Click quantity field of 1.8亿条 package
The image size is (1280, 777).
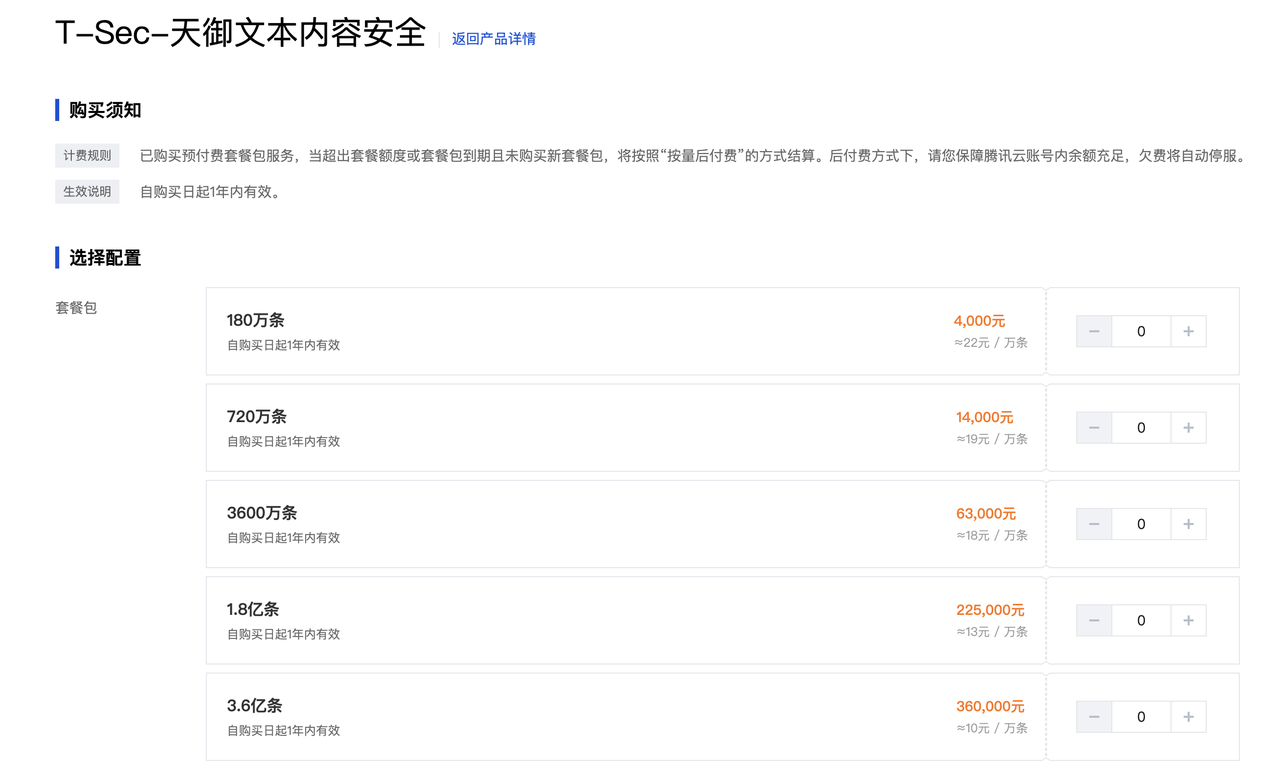point(1141,620)
